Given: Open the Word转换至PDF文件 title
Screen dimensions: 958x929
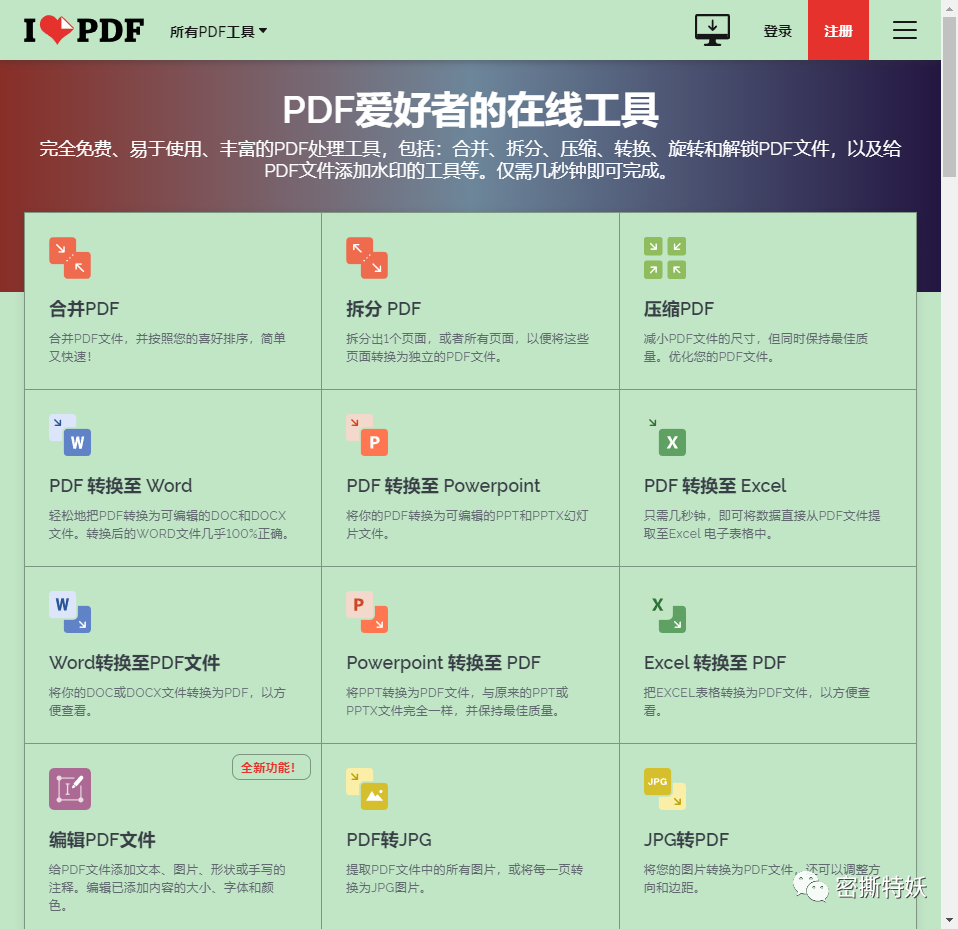Looking at the screenshot, I should pyautogui.click(x=134, y=663).
